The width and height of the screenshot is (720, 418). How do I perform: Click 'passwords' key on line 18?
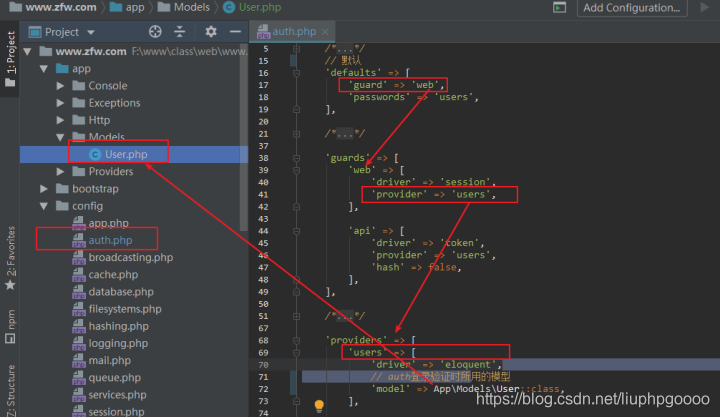click(x=380, y=97)
